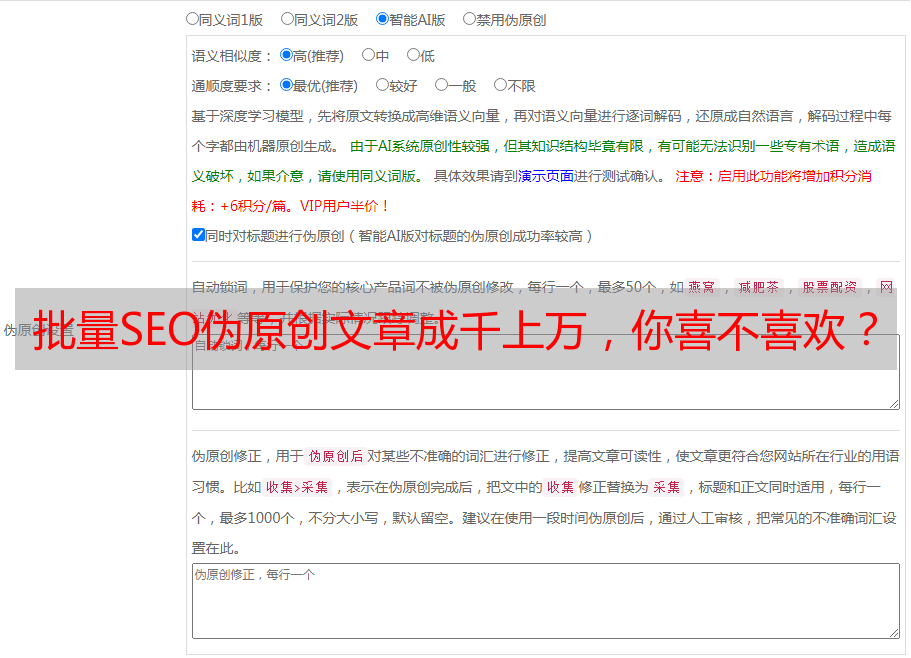Viewport: 911px width, 658px height.
Task: Click the resize handle of 伪原创修正 textarea
Action: point(894,633)
